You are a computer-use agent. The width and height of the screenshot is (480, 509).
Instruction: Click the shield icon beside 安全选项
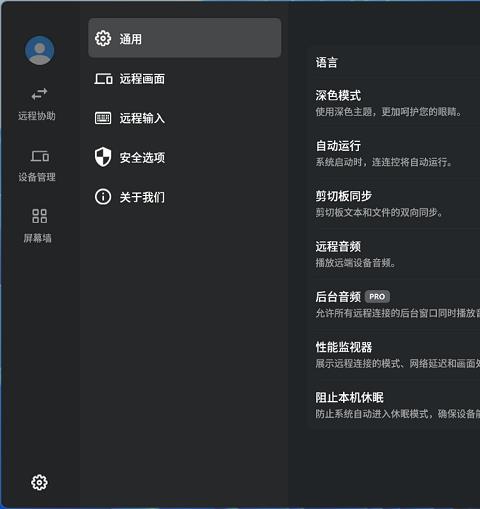point(103,157)
